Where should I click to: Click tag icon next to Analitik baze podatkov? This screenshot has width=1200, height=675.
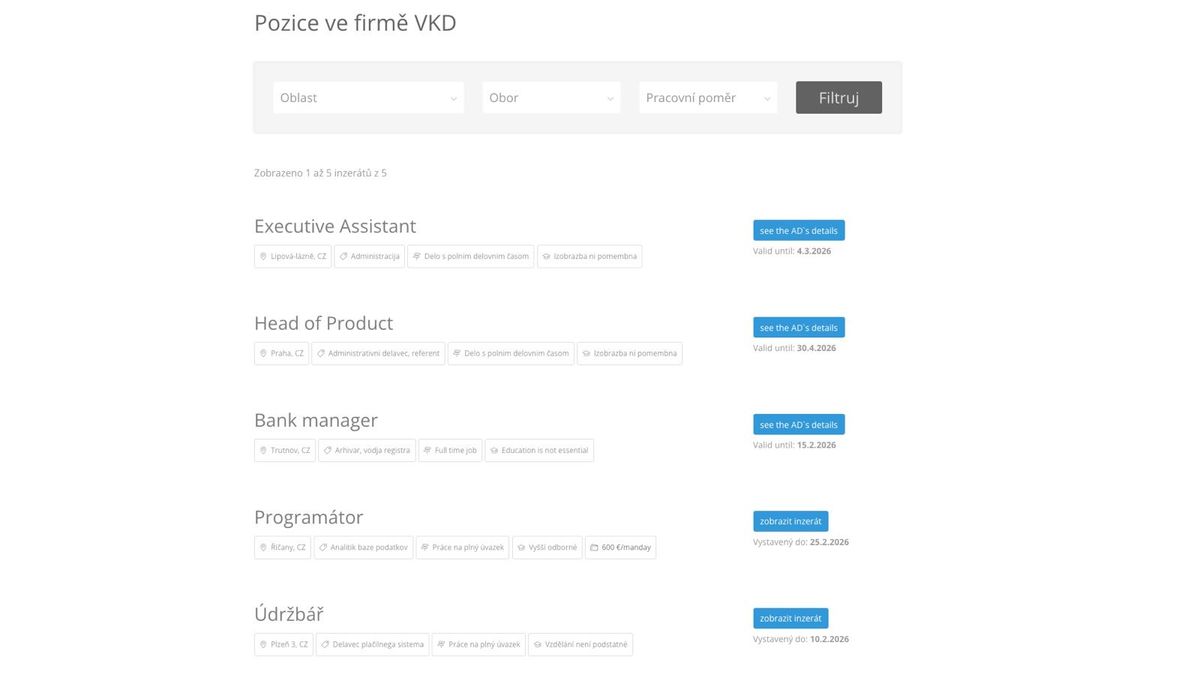[323, 547]
